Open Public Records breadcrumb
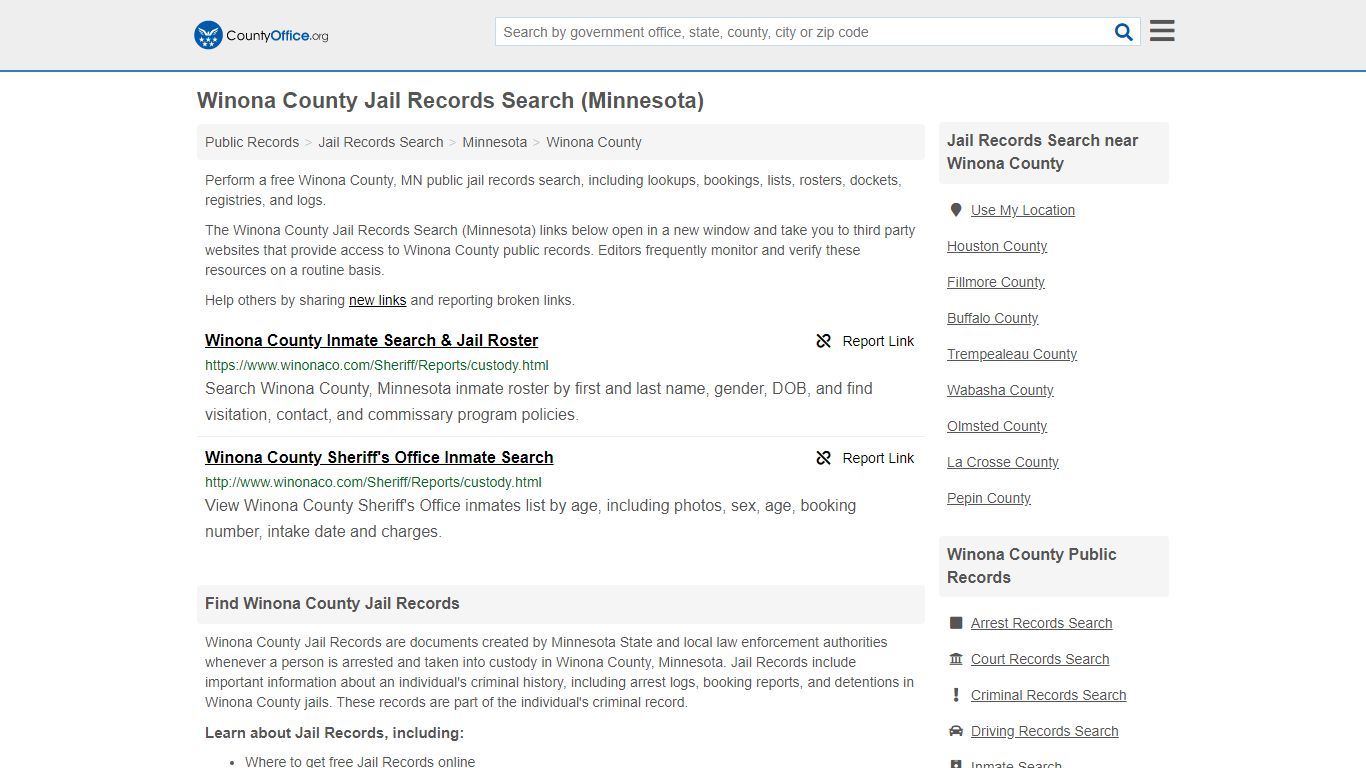1366x768 pixels. click(x=252, y=142)
